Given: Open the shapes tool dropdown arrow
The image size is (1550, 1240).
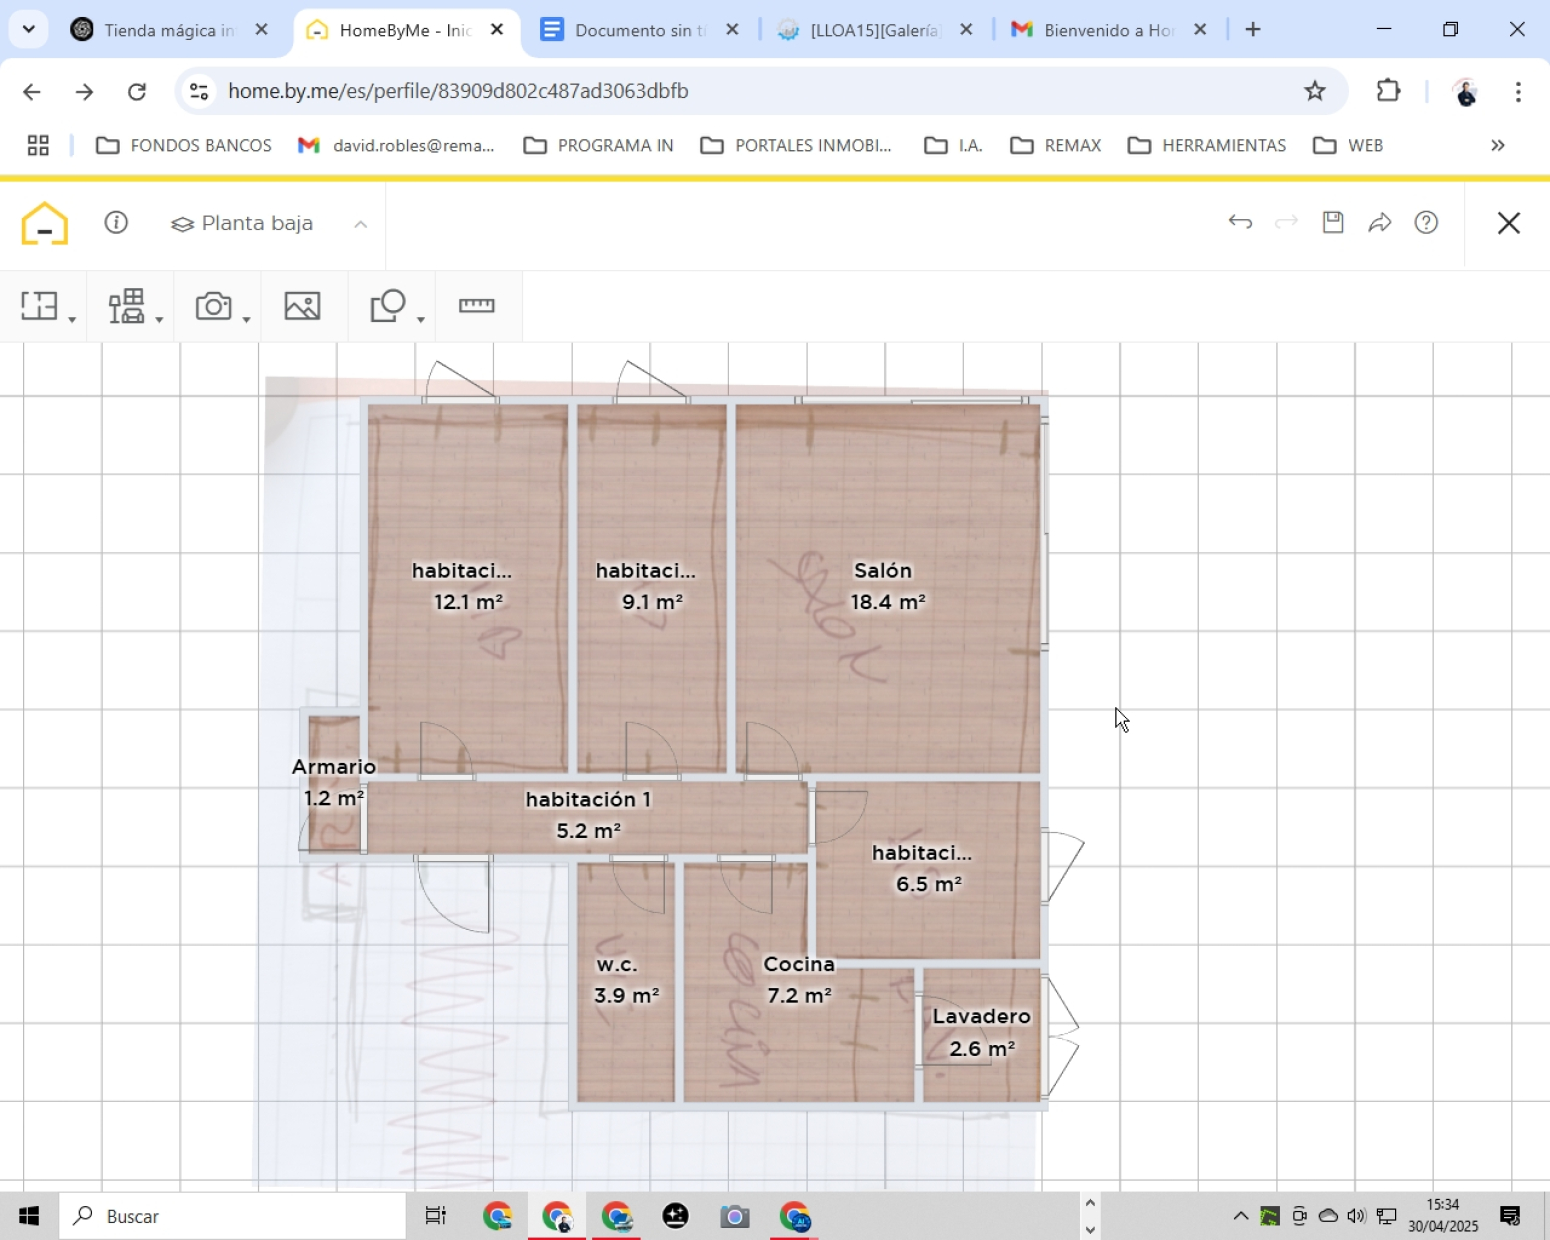Looking at the screenshot, I should (421, 320).
